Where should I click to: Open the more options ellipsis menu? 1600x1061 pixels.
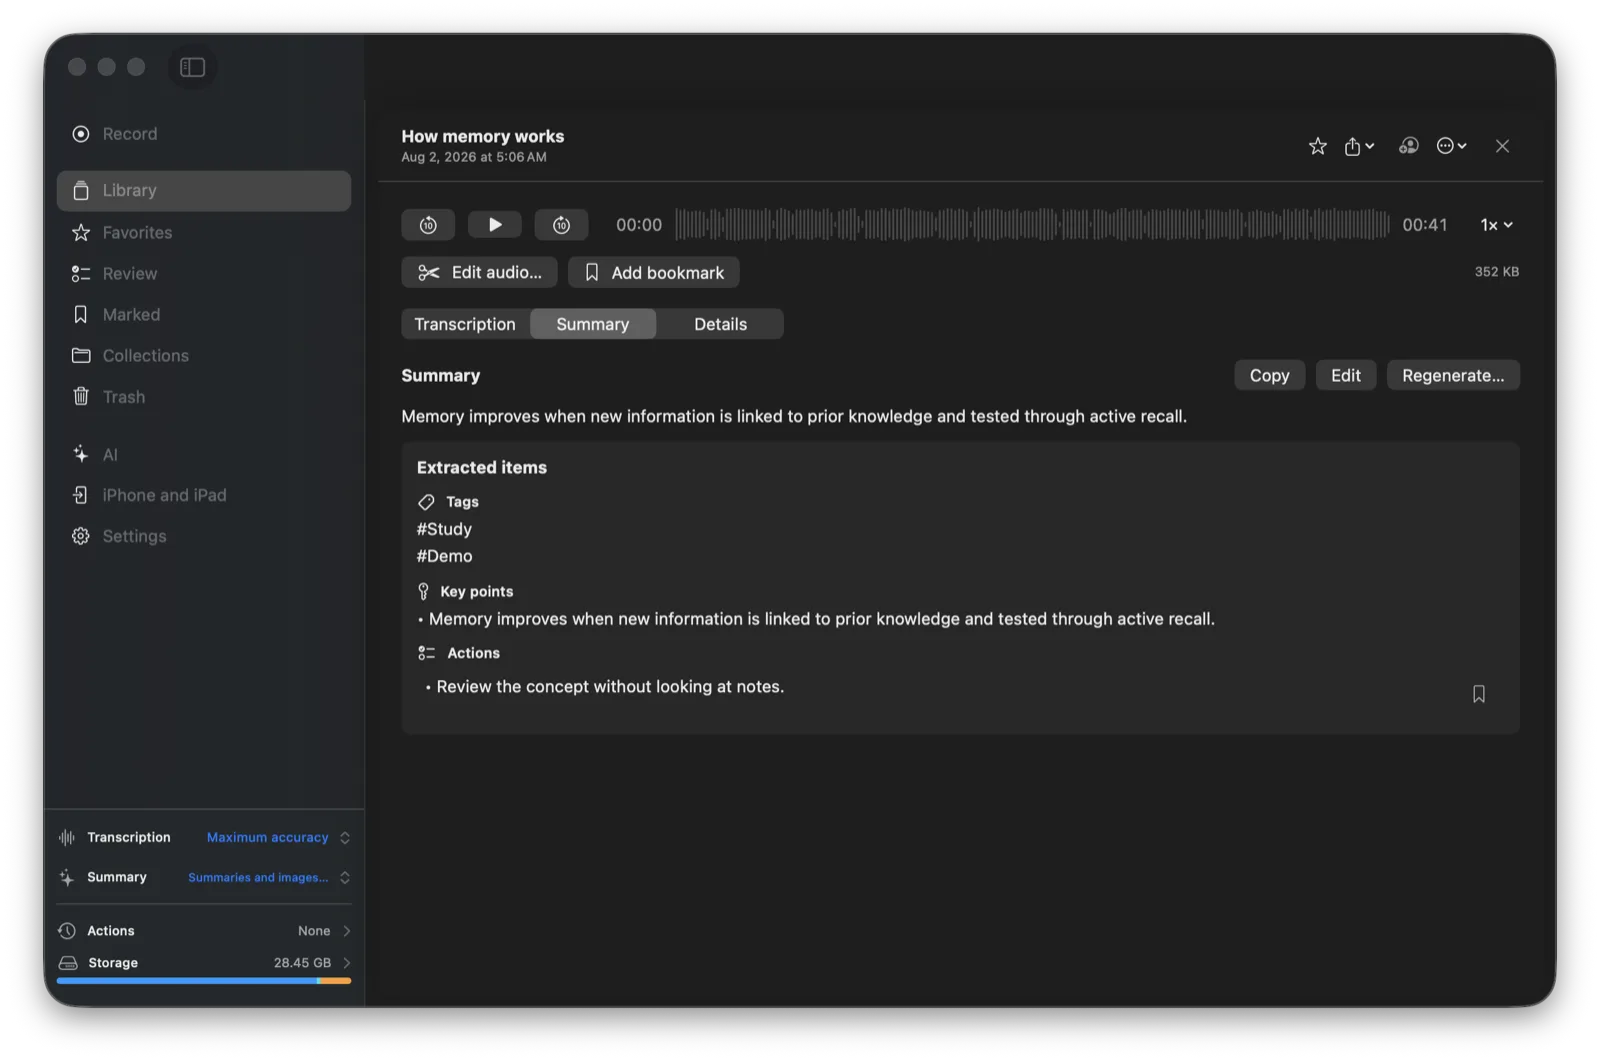[x=1451, y=146]
